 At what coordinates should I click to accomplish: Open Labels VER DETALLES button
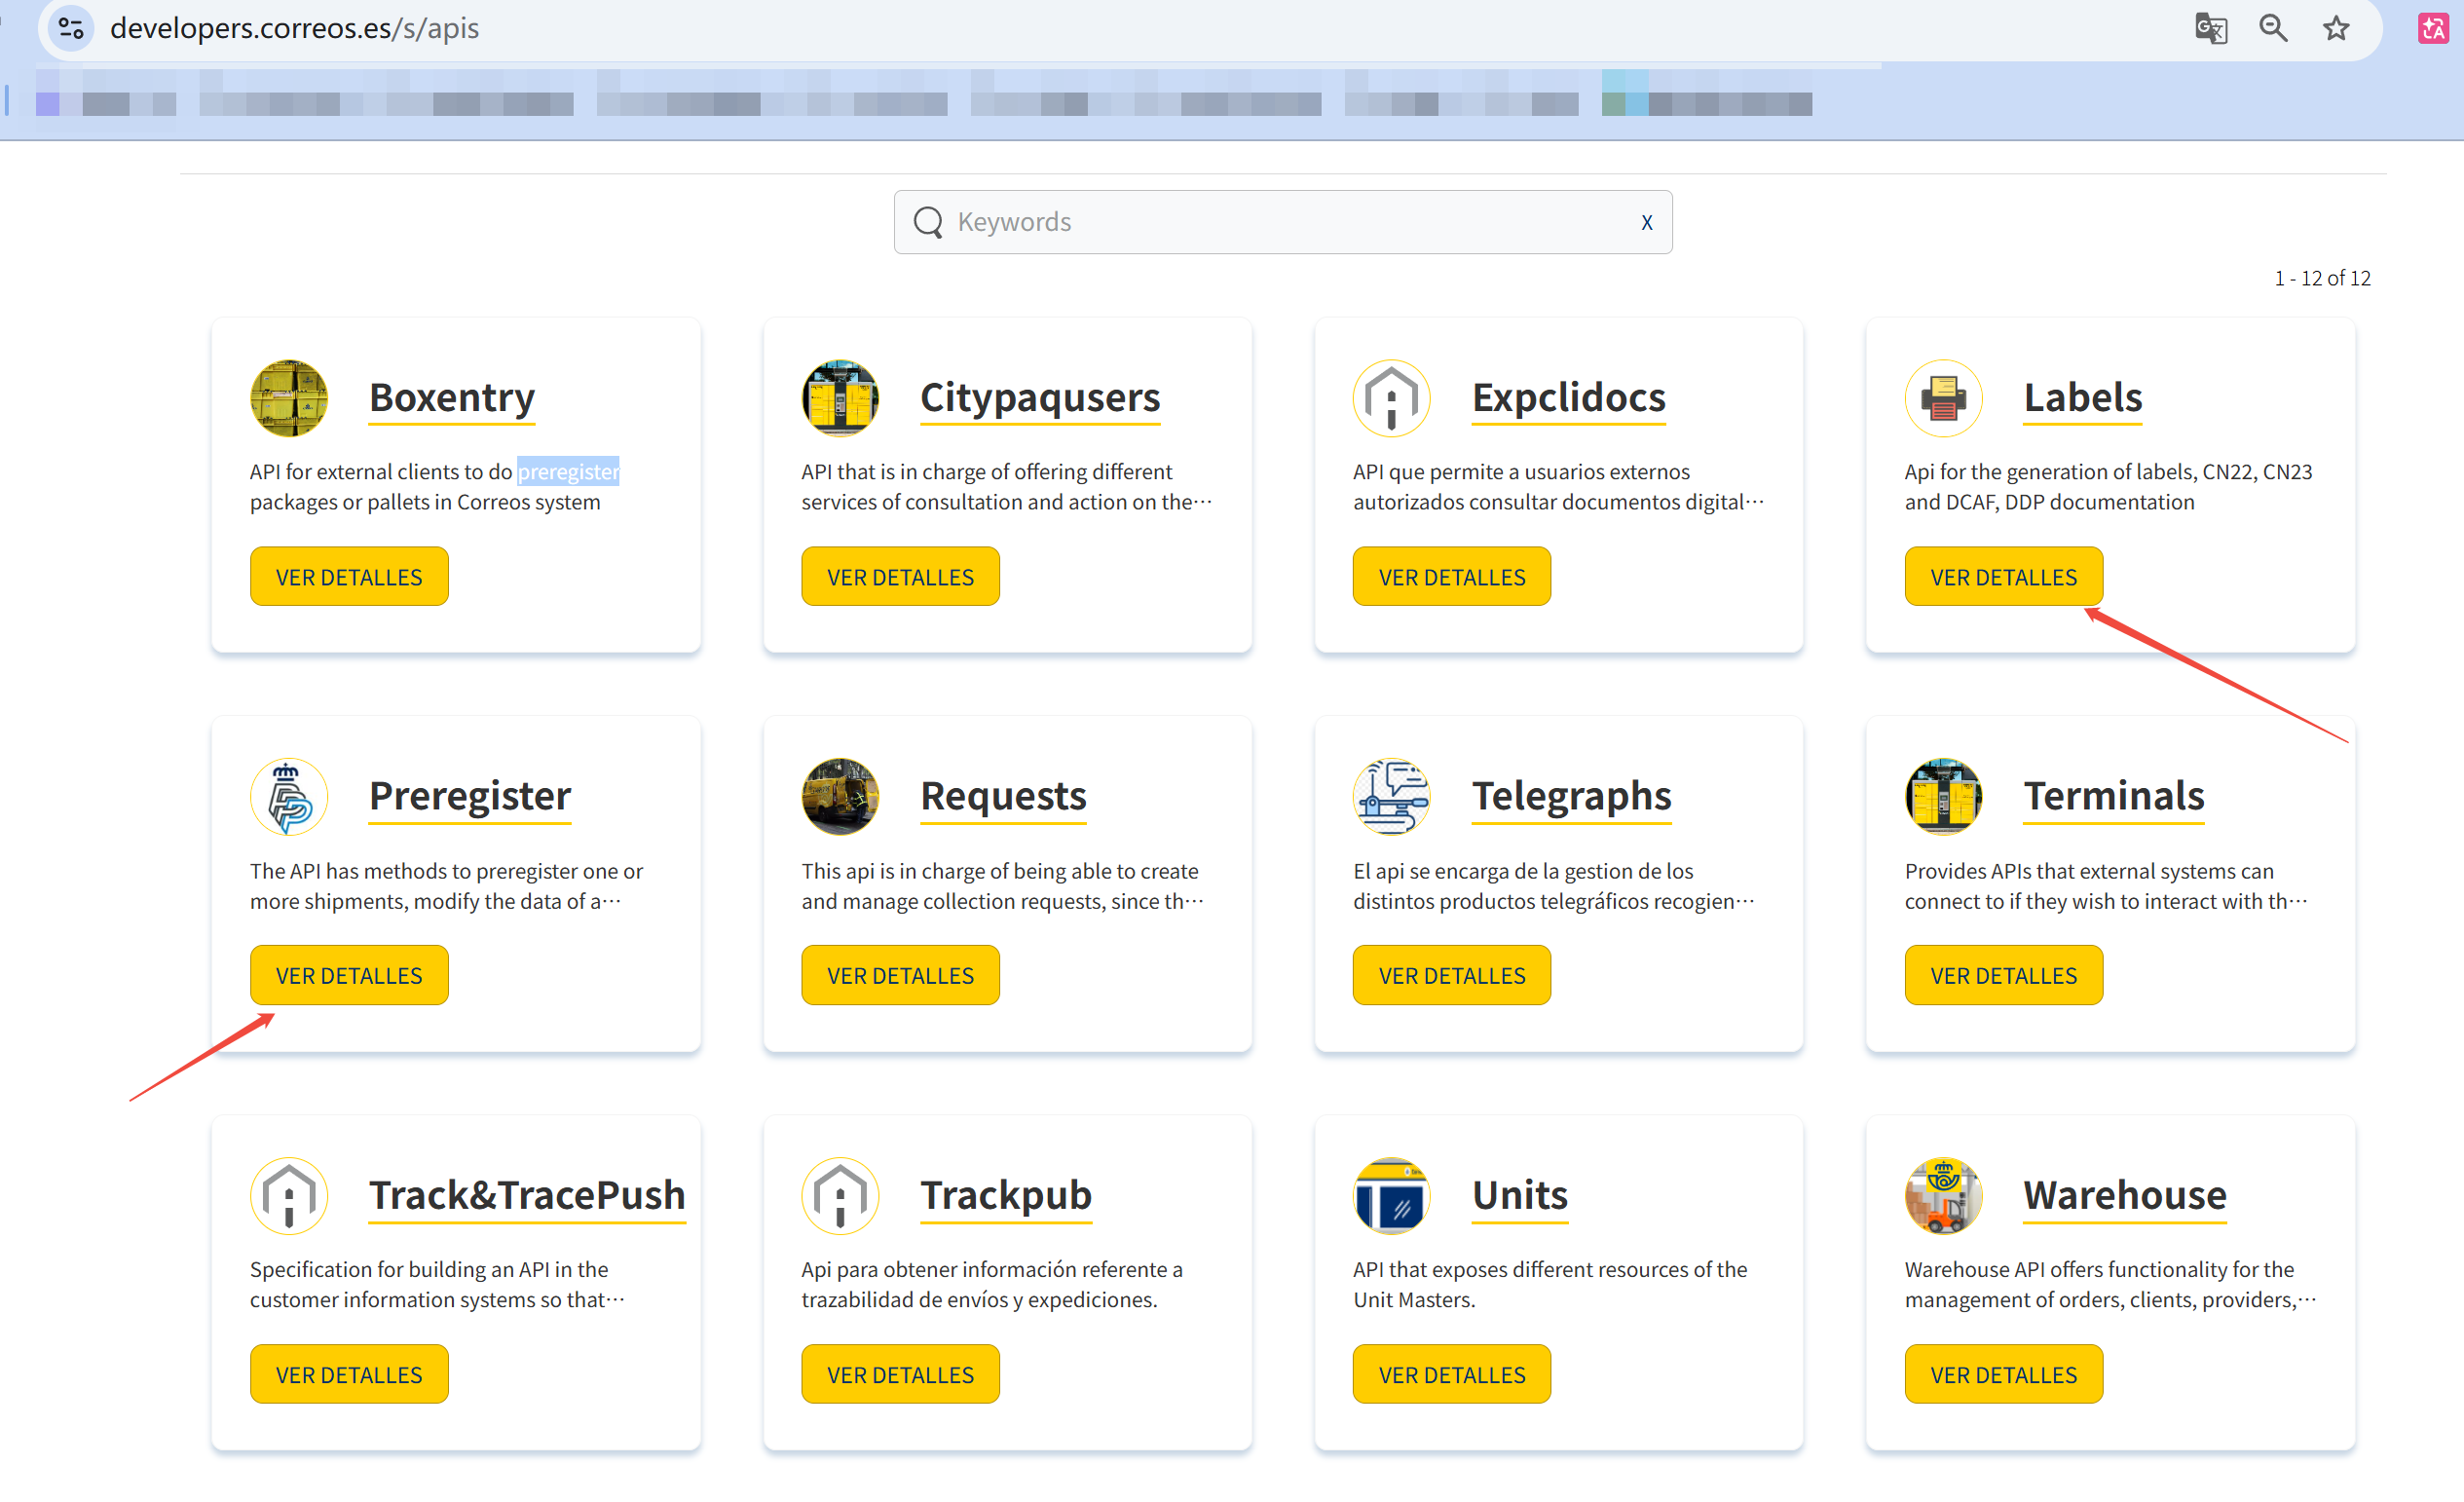point(2004,576)
